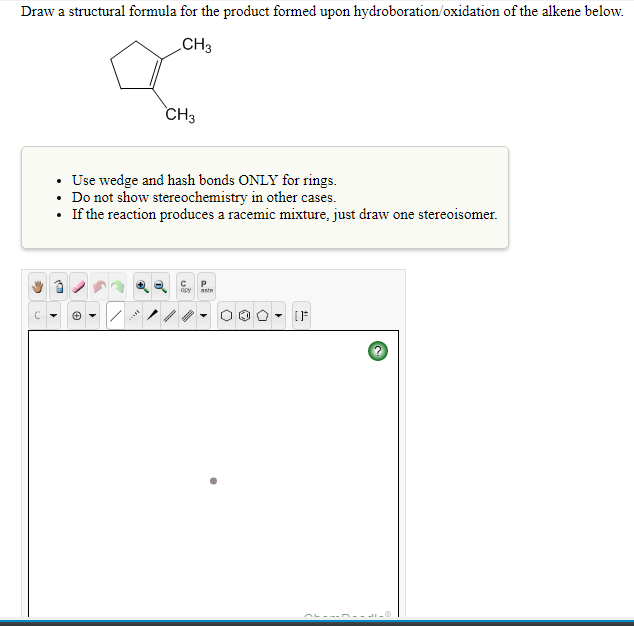Click the Copy button in toolbar
This screenshot has height=626, width=634.
coord(186,287)
